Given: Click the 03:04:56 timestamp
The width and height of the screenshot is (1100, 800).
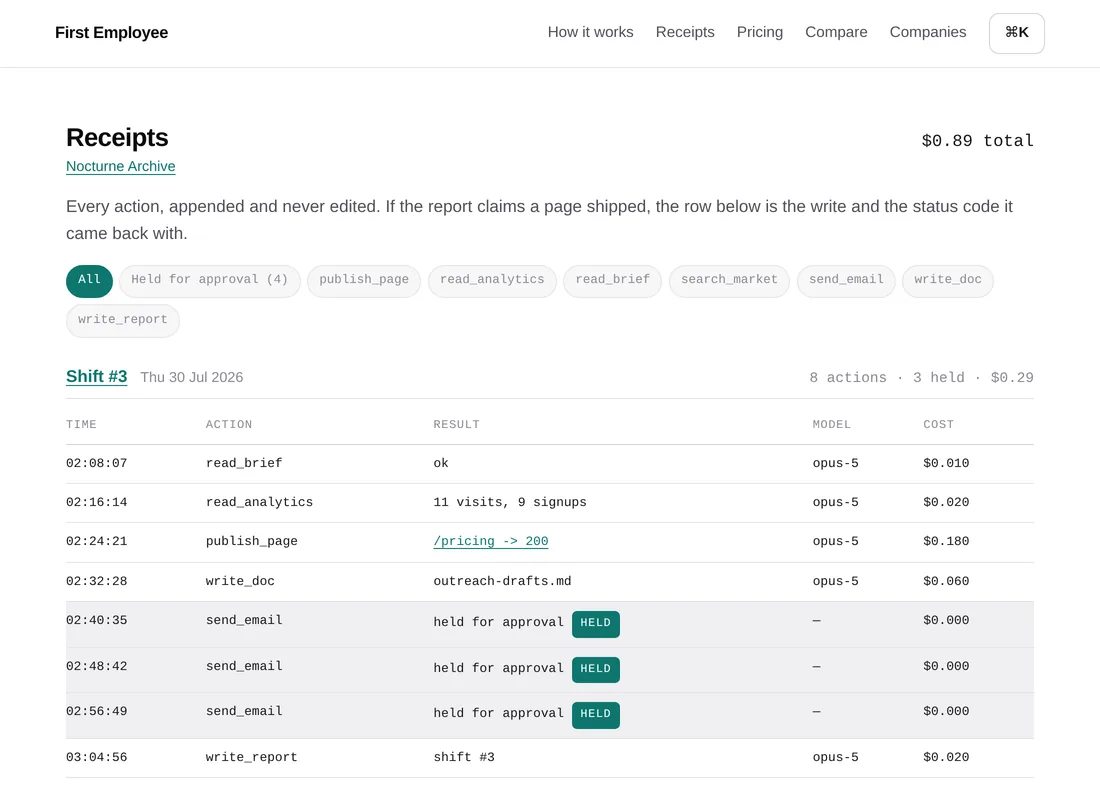Looking at the screenshot, I should [97, 757].
